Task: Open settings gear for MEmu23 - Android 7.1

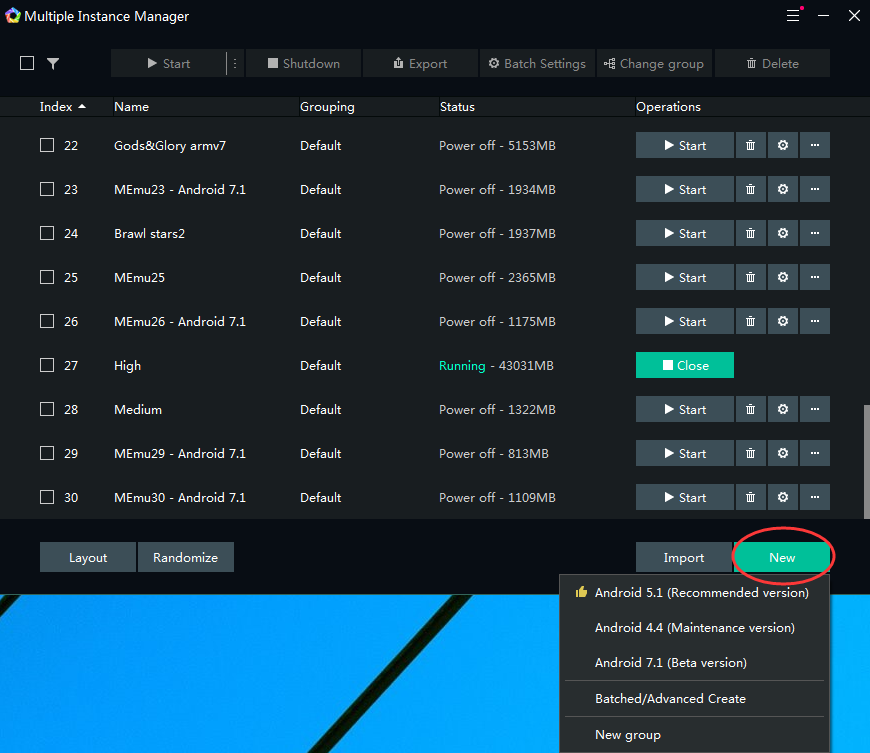Action: pos(783,190)
